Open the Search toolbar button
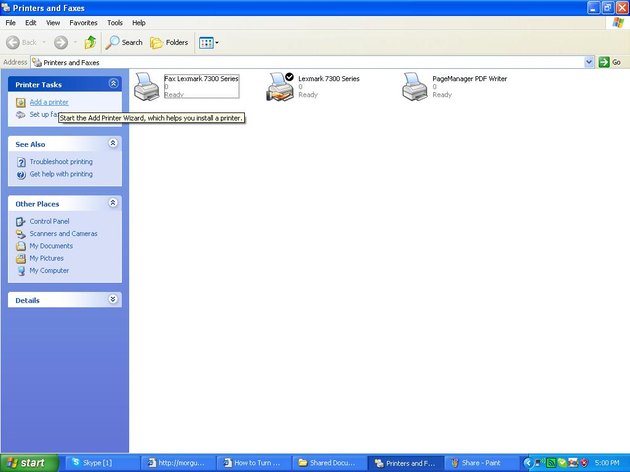 124,42
